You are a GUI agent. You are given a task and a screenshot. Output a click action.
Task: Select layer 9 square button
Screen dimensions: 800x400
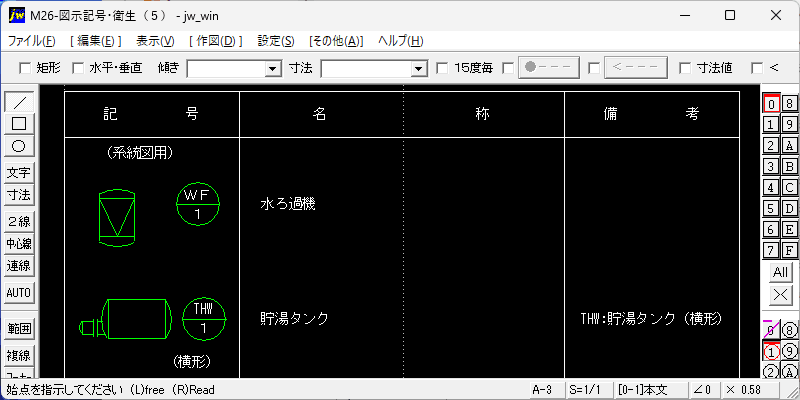click(789, 124)
